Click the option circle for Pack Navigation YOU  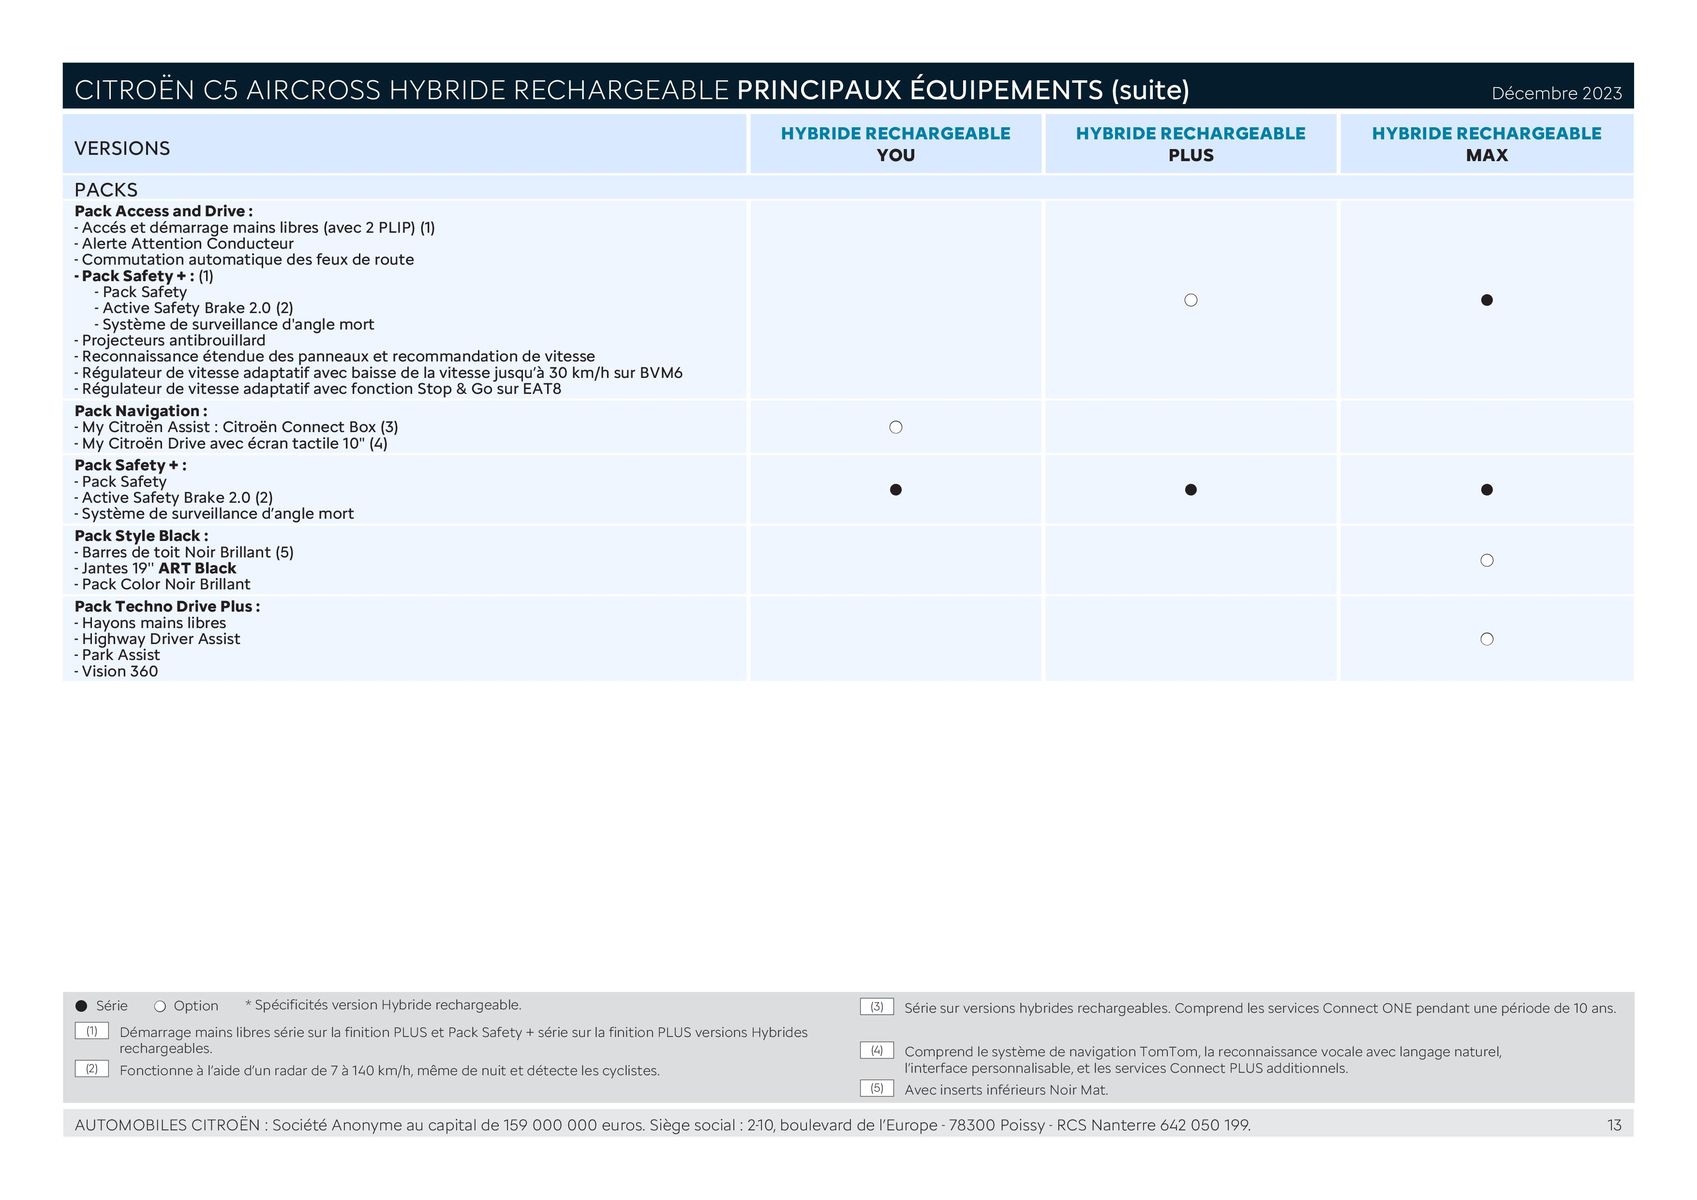point(896,427)
